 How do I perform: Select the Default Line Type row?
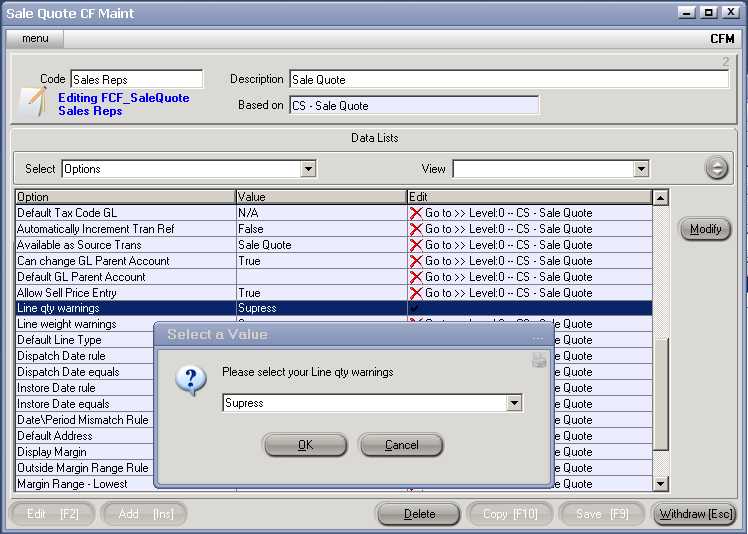click(x=84, y=340)
